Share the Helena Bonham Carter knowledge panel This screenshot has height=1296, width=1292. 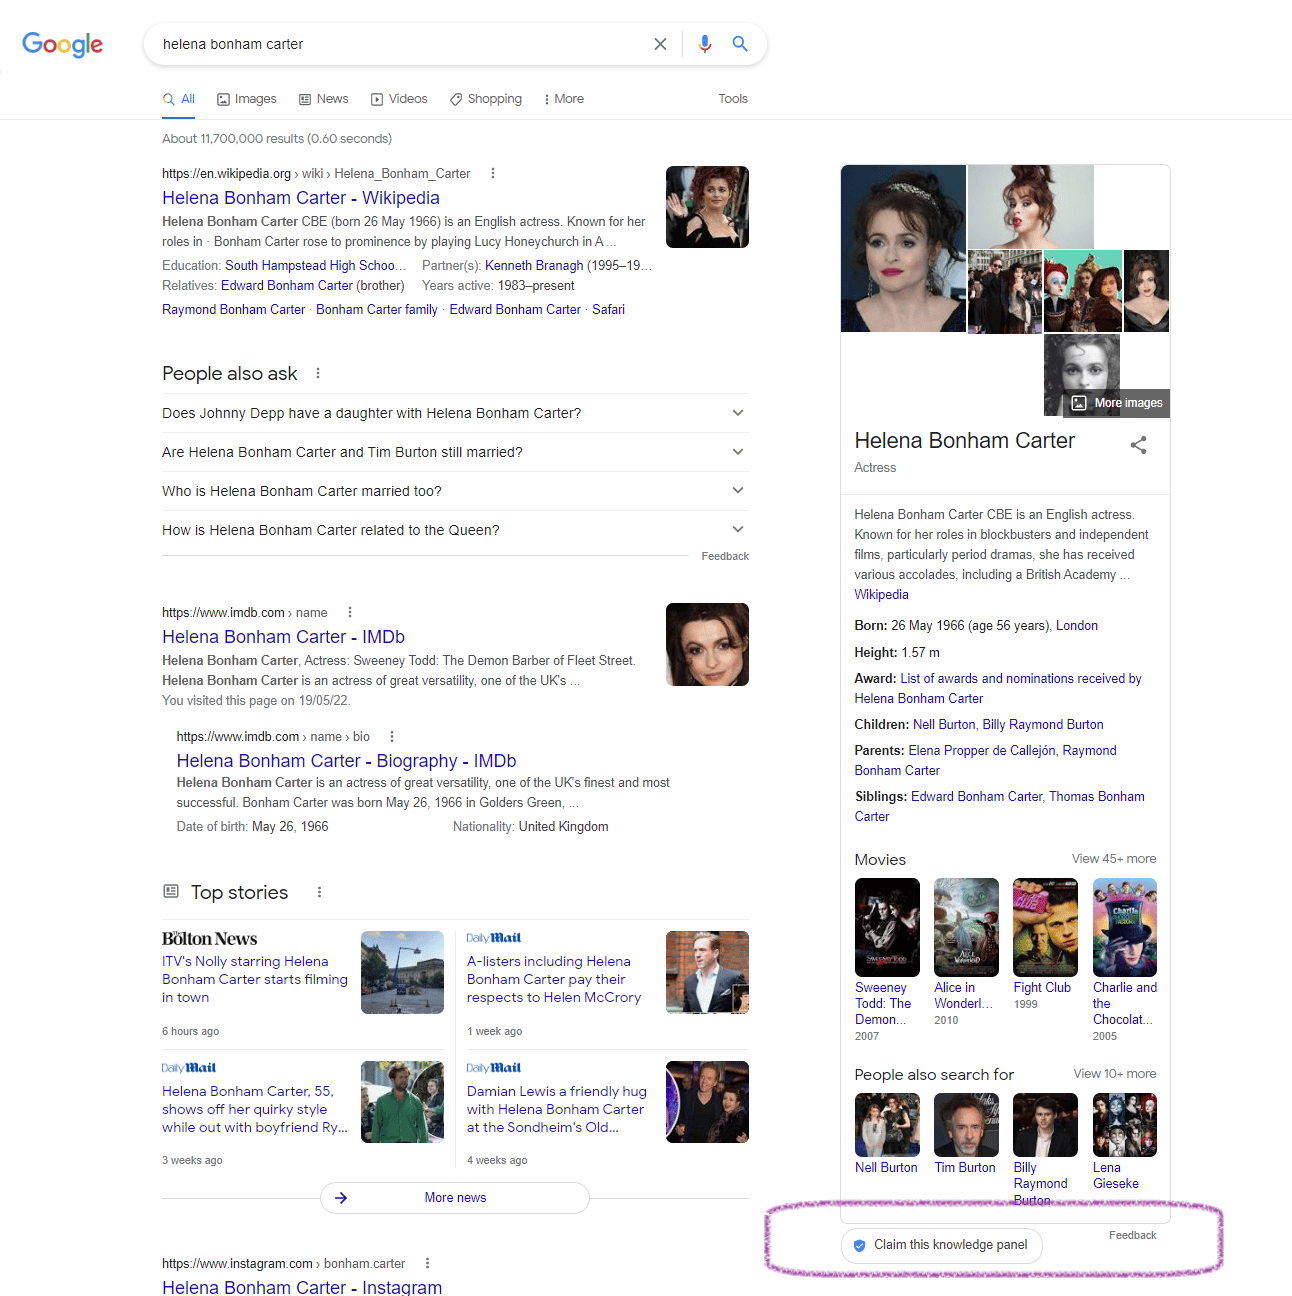point(1138,445)
